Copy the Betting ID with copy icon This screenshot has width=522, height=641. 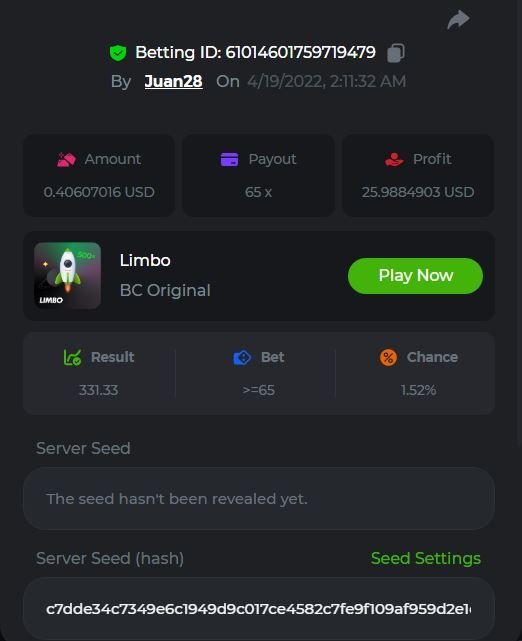tap(396, 53)
